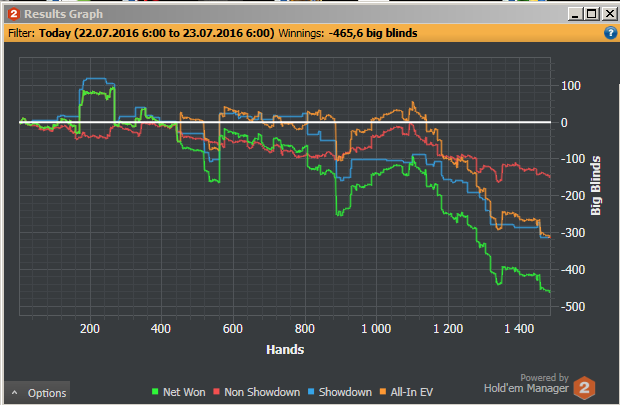
Task: Click the Non Showdown legend label
Action: pos(262,392)
